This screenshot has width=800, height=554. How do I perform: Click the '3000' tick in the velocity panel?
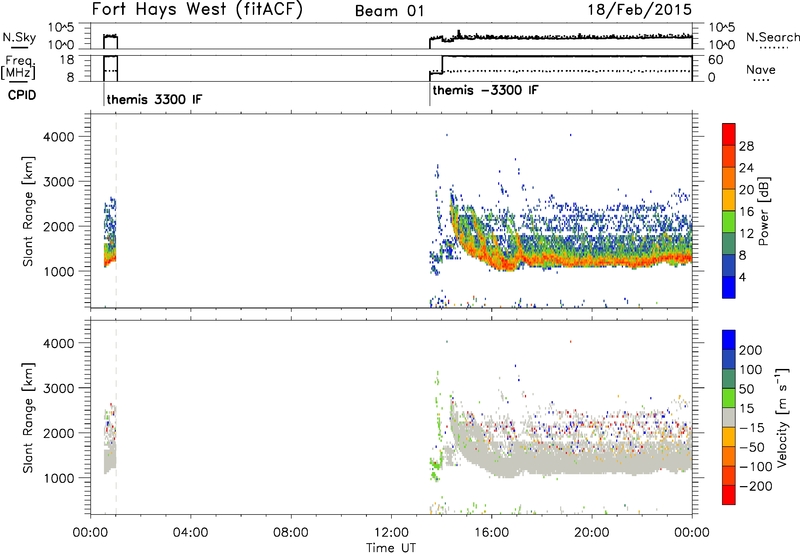pos(59,388)
